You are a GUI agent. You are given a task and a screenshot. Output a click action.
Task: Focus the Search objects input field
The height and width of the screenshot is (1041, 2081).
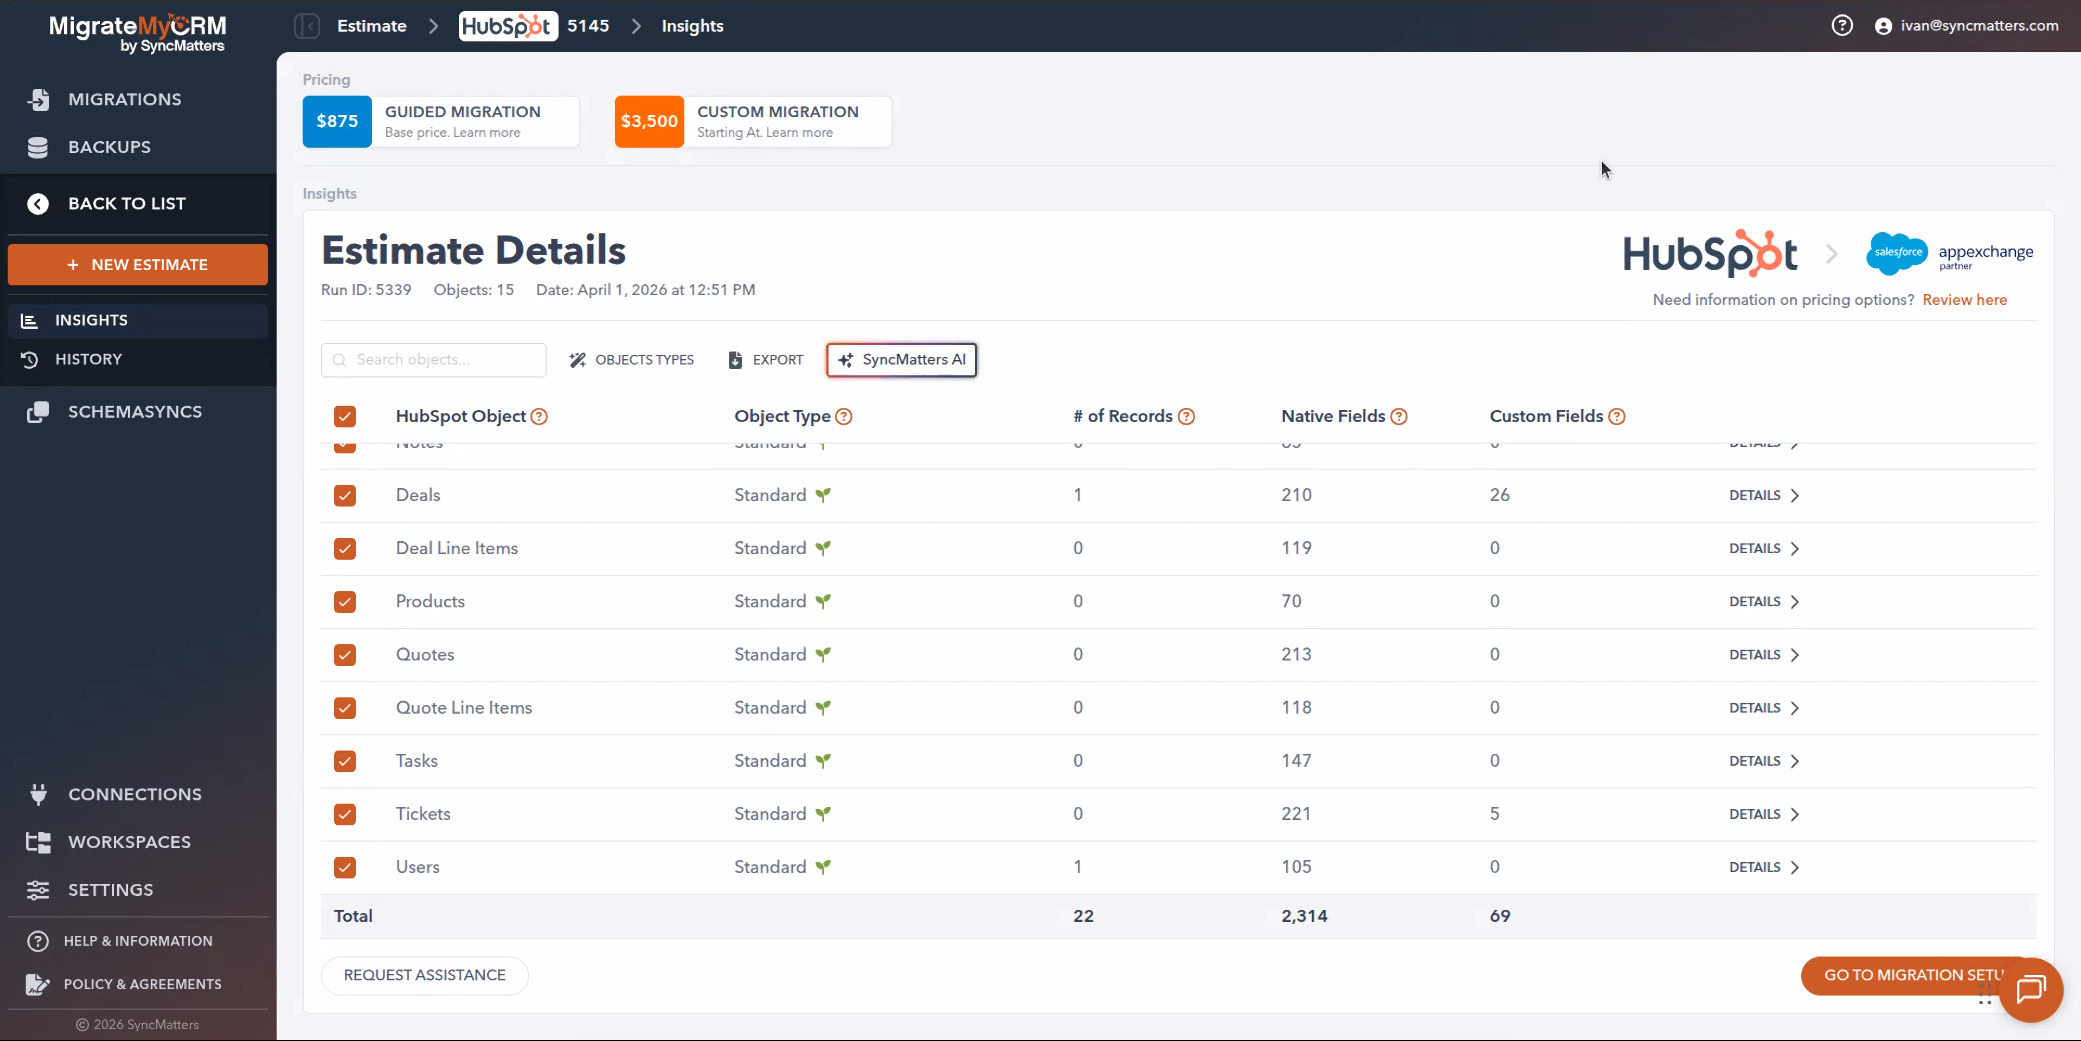tap(434, 360)
